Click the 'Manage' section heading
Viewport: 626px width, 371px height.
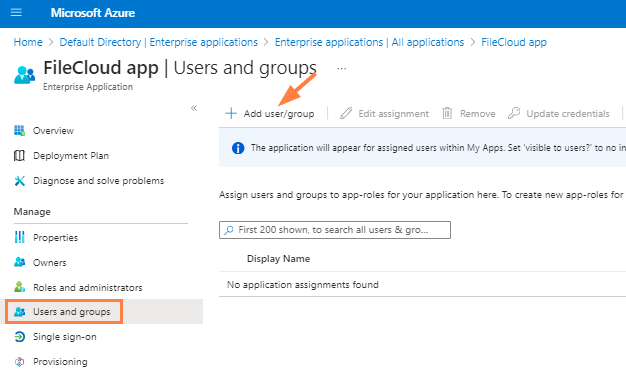[32, 212]
